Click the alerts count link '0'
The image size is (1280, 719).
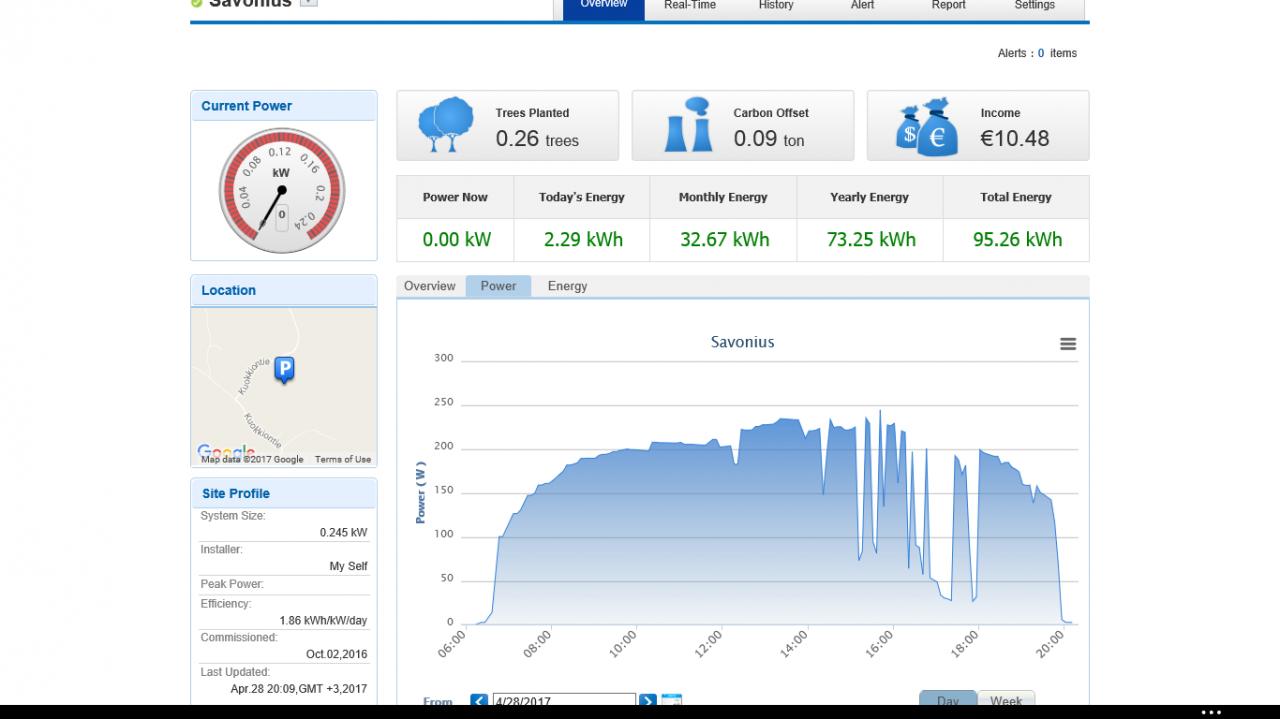(1041, 53)
